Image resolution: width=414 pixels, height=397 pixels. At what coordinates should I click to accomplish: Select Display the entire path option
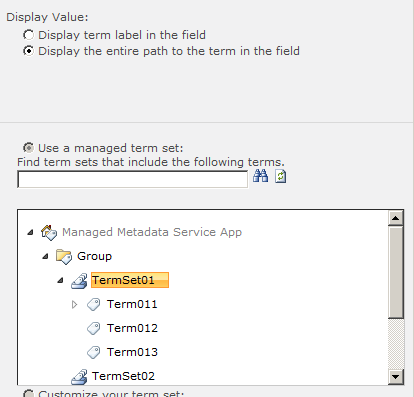(x=28, y=51)
